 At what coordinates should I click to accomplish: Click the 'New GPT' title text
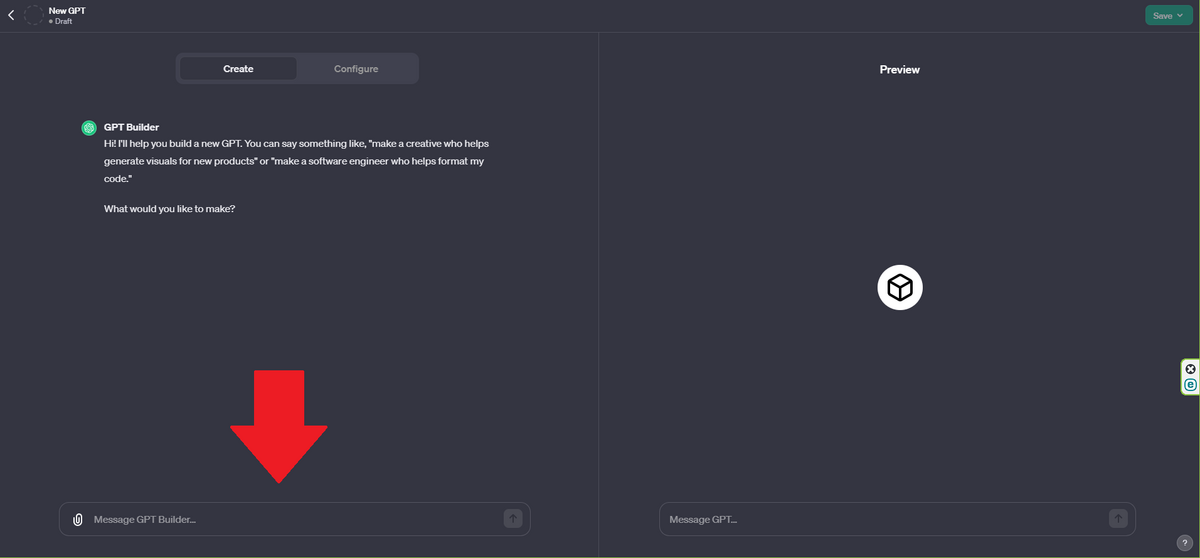[x=67, y=10]
